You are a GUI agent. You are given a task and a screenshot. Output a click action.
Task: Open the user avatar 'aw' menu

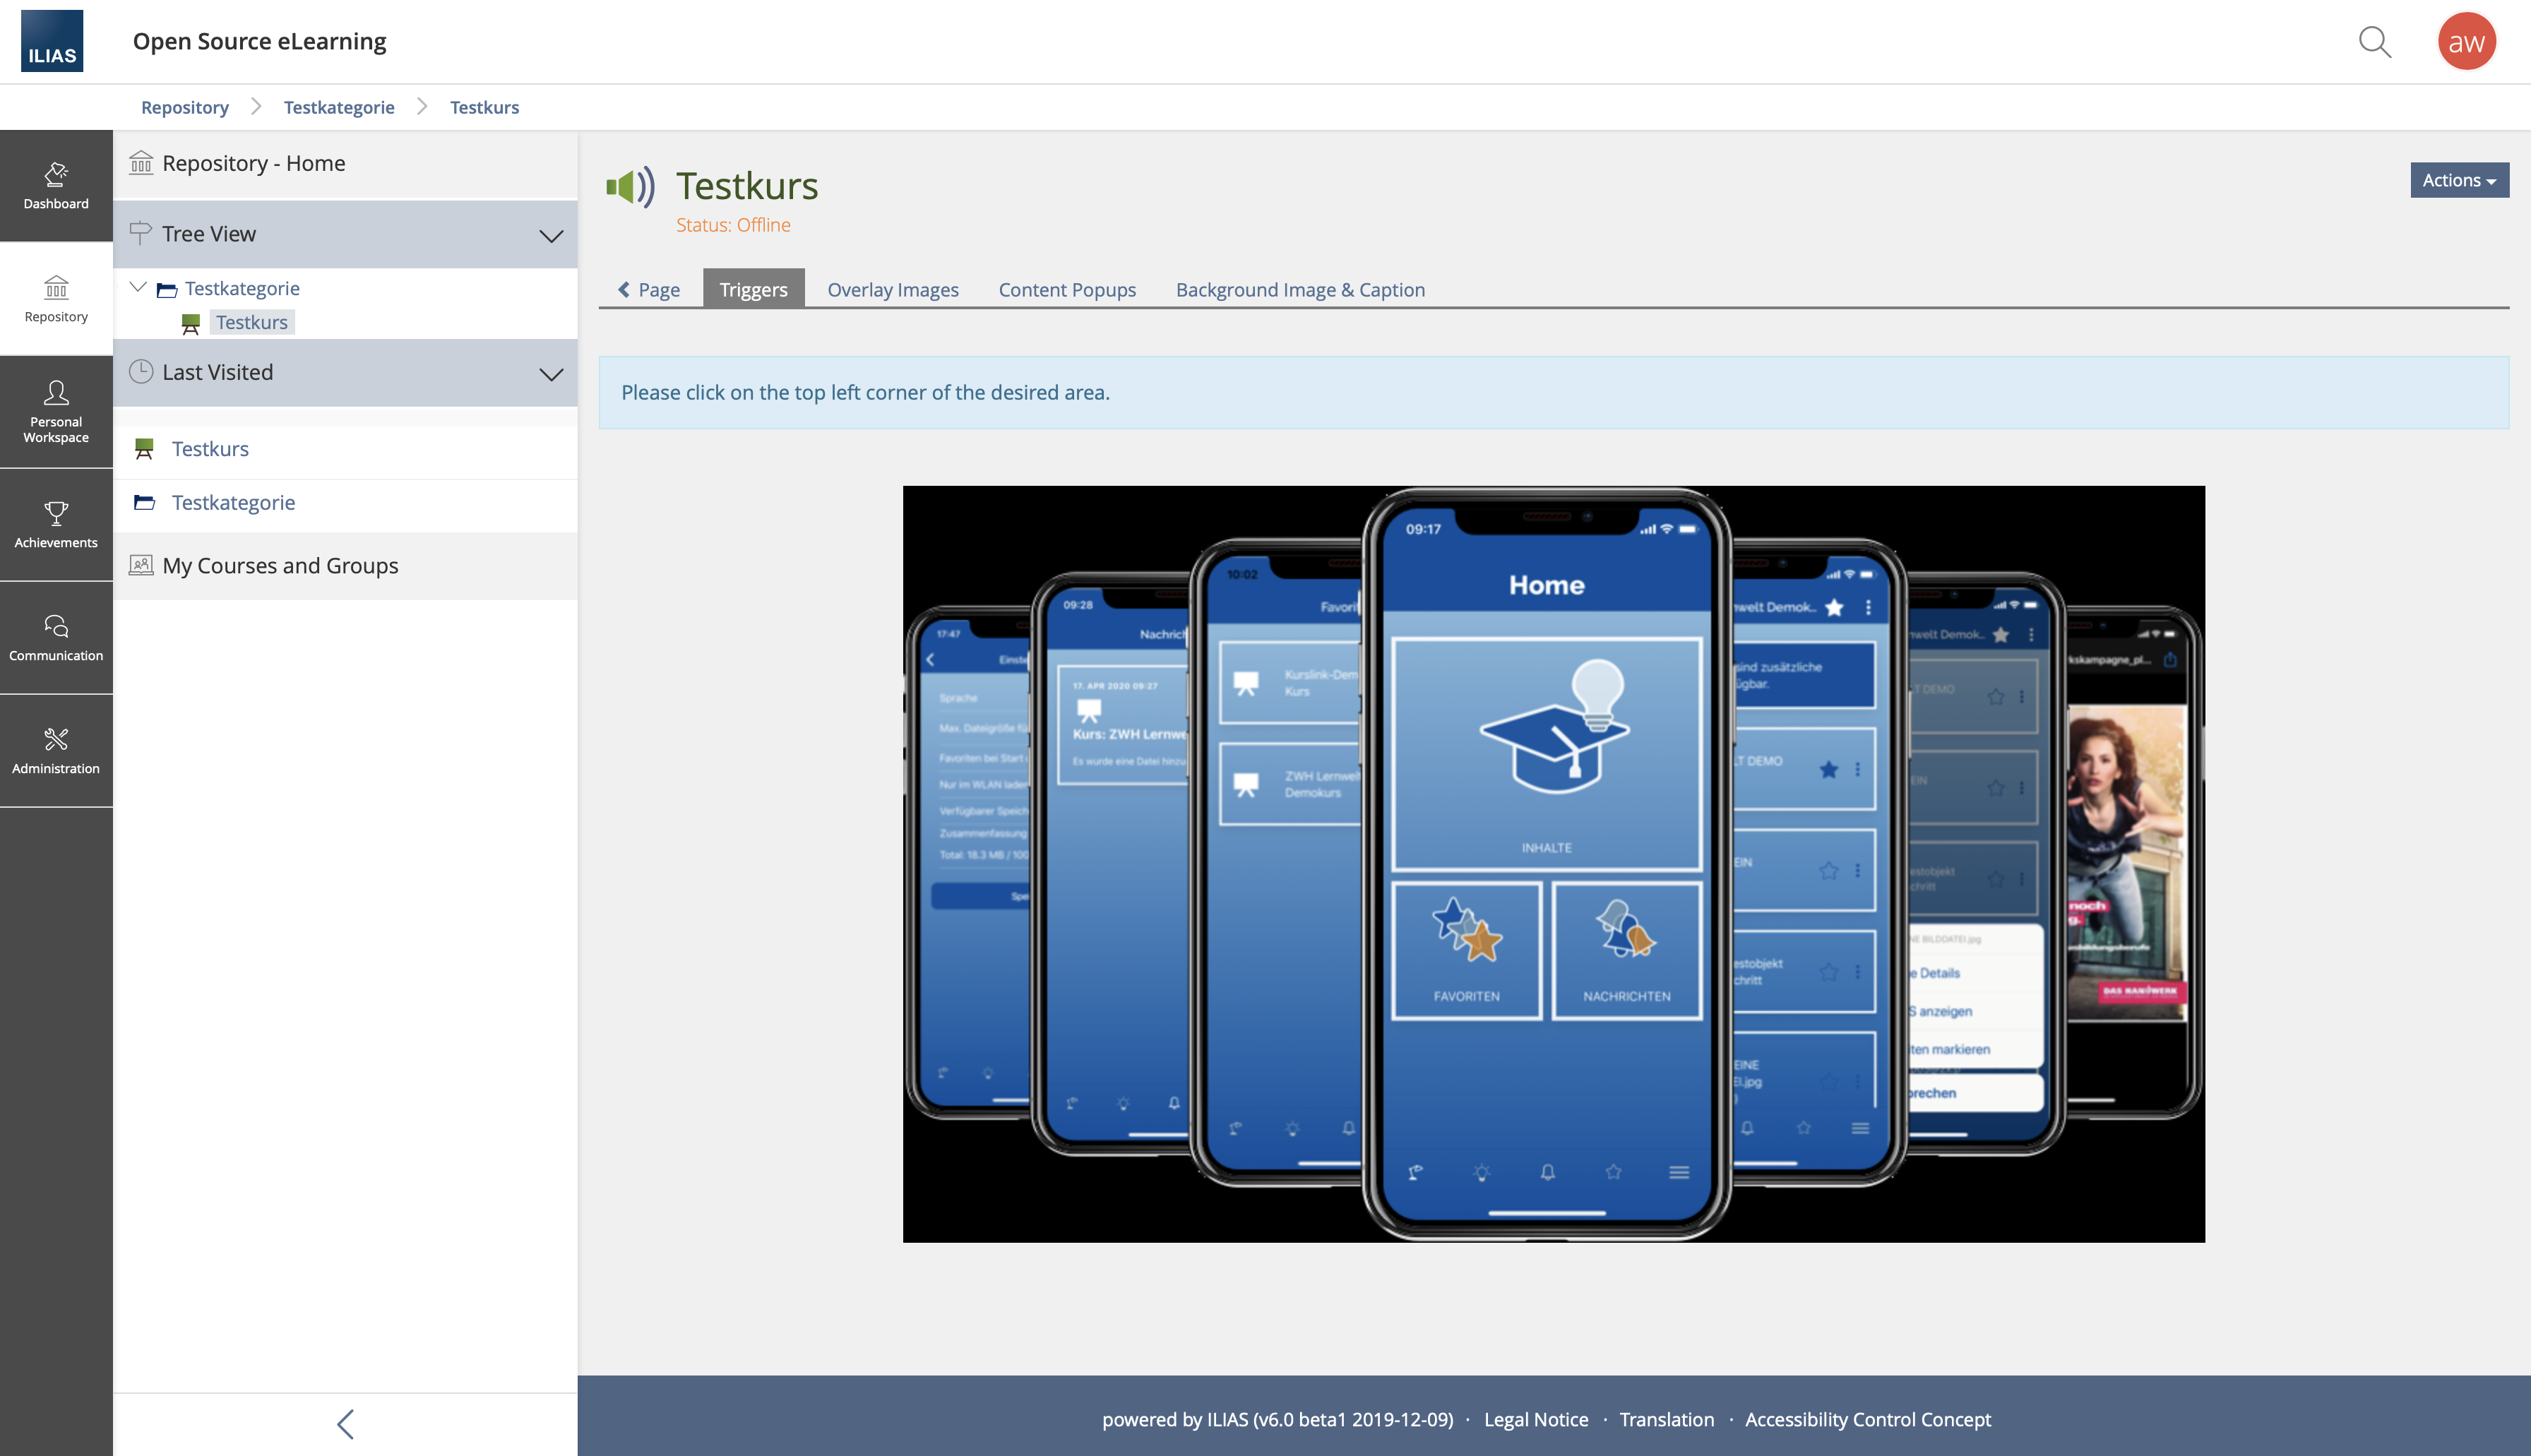point(2465,42)
